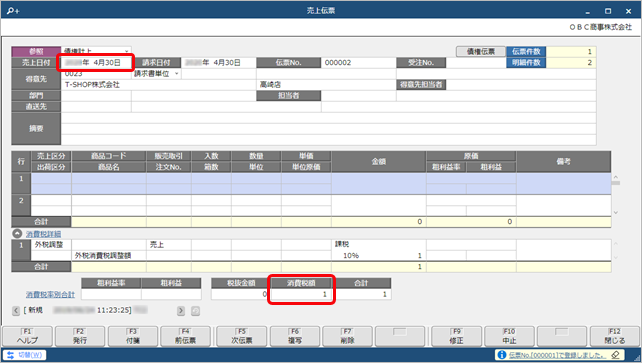
Task: Click the customer code 0023
Action: (74, 74)
